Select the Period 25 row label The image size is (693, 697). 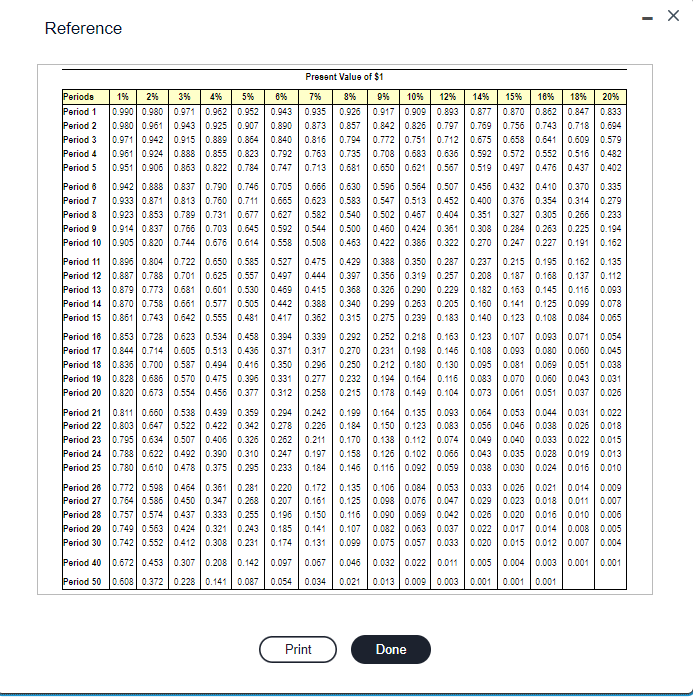click(x=82, y=468)
